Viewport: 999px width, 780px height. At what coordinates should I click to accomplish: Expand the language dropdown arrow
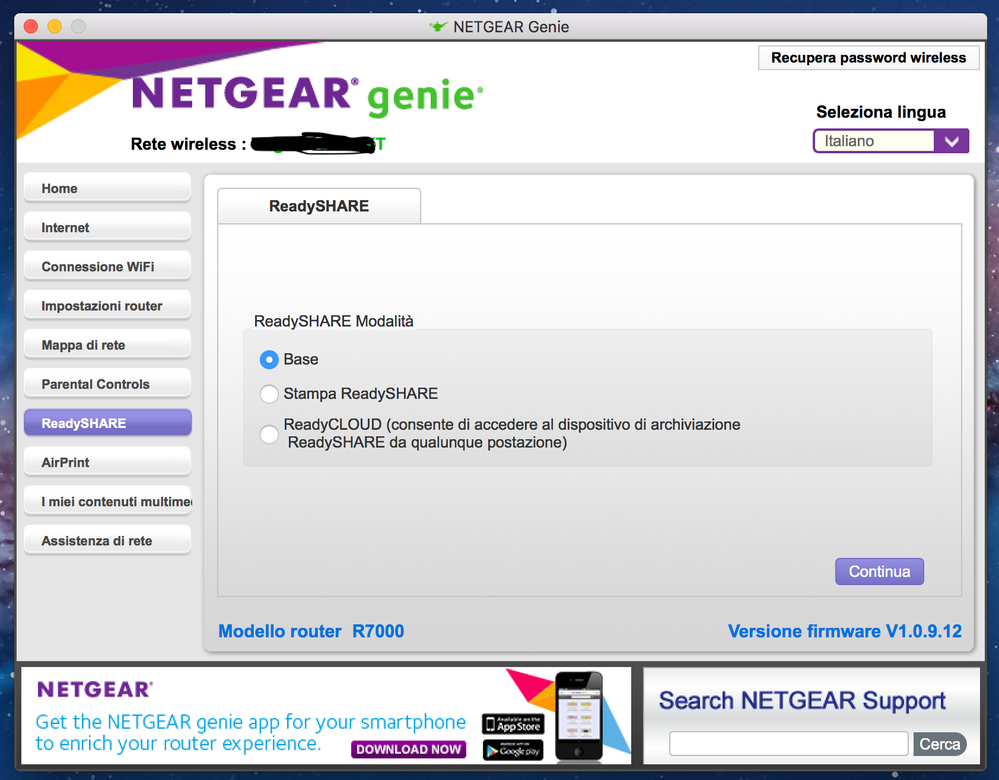click(951, 141)
